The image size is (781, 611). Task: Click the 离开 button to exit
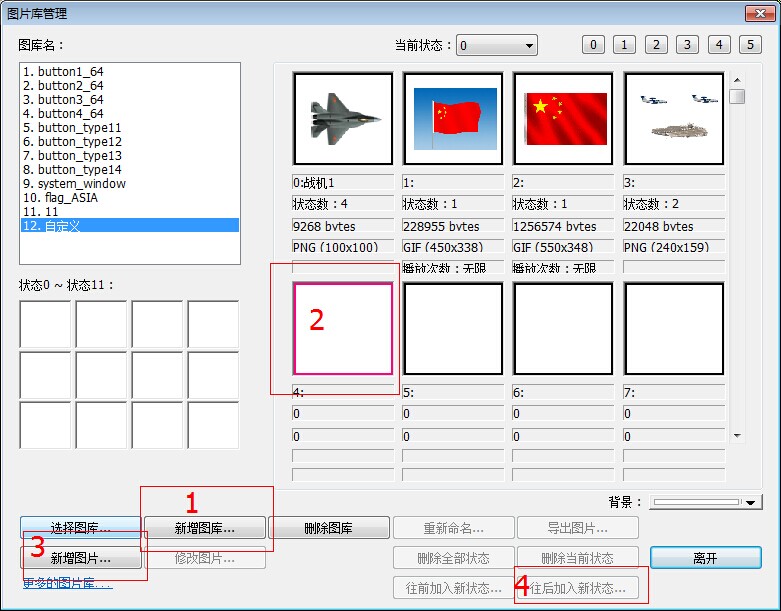point(705,558)
